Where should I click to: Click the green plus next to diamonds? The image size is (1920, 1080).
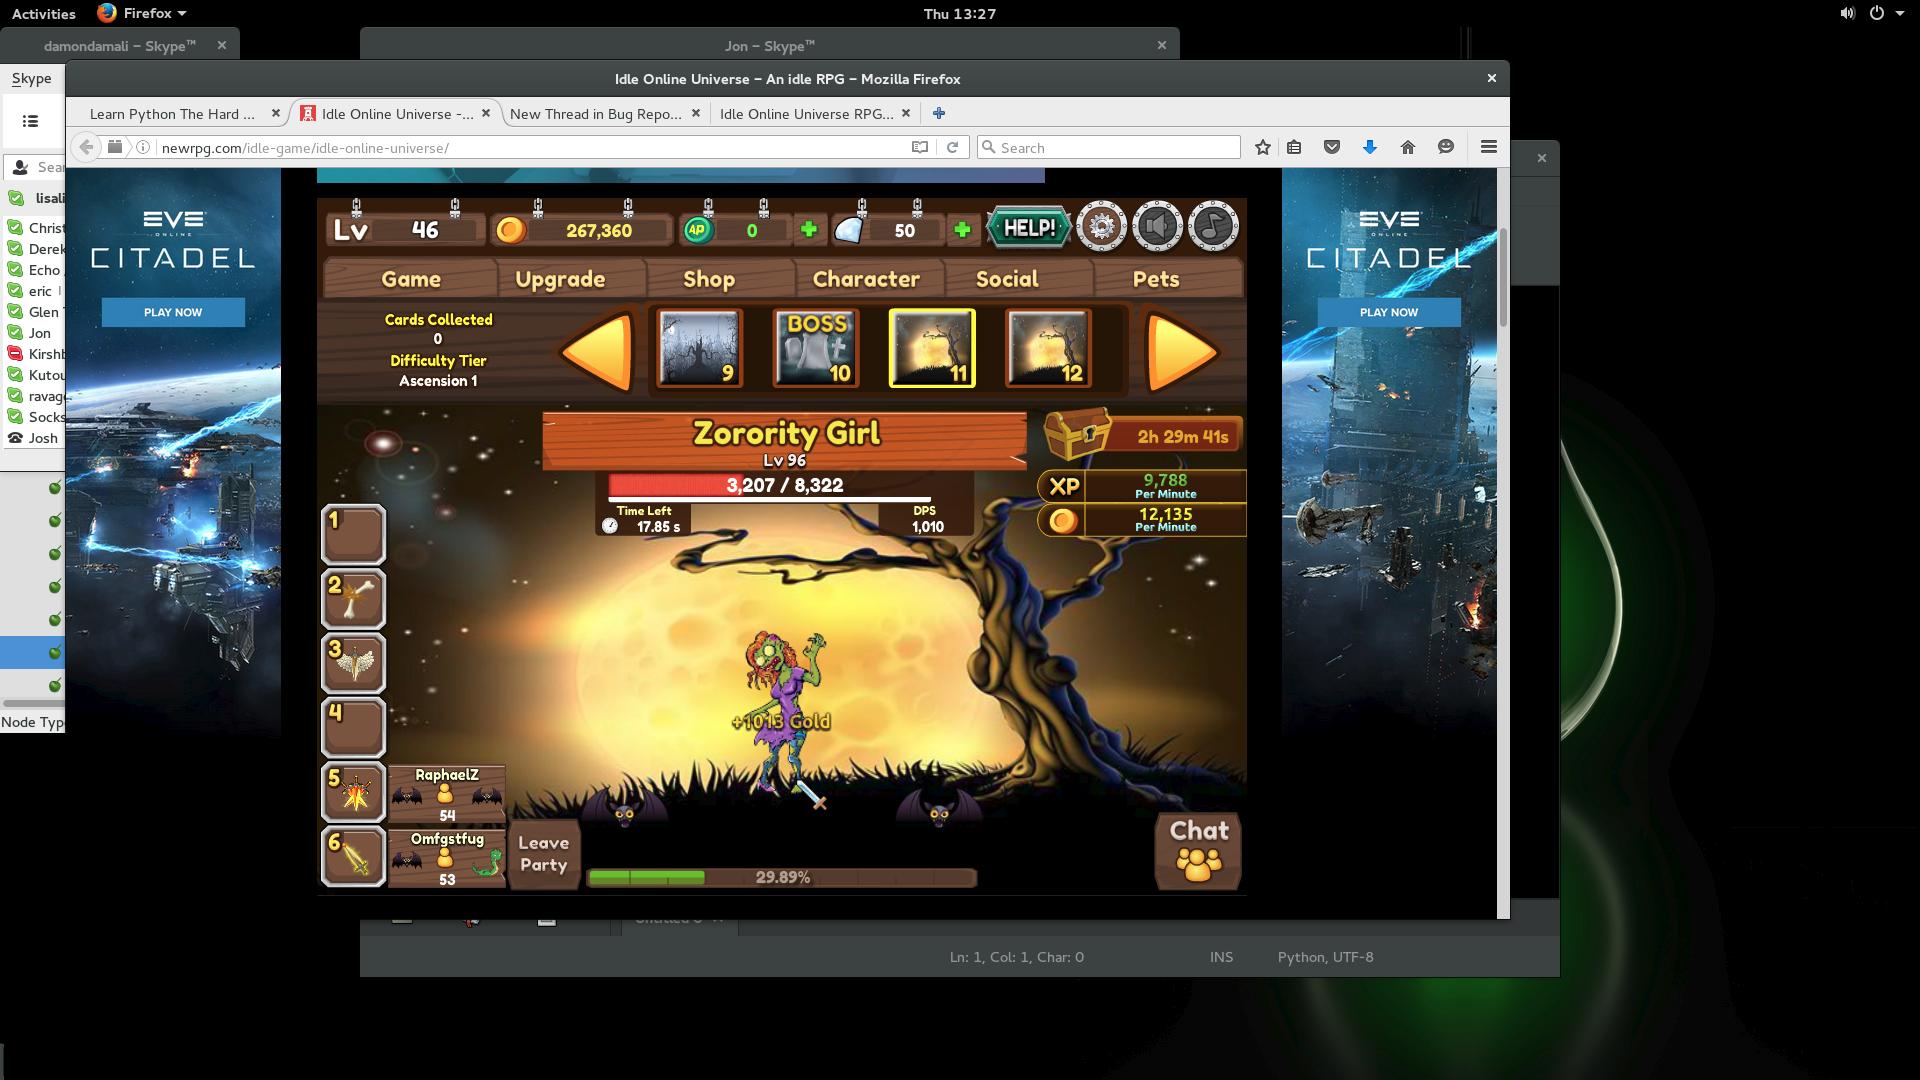(962, 230)
